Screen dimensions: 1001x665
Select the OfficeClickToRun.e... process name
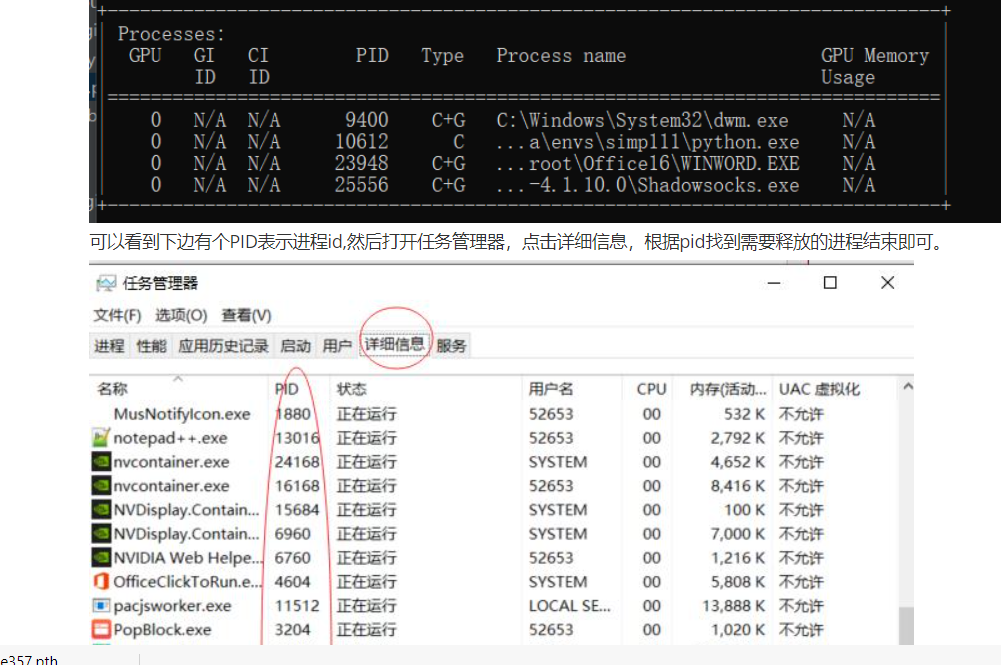click(188, 581)
